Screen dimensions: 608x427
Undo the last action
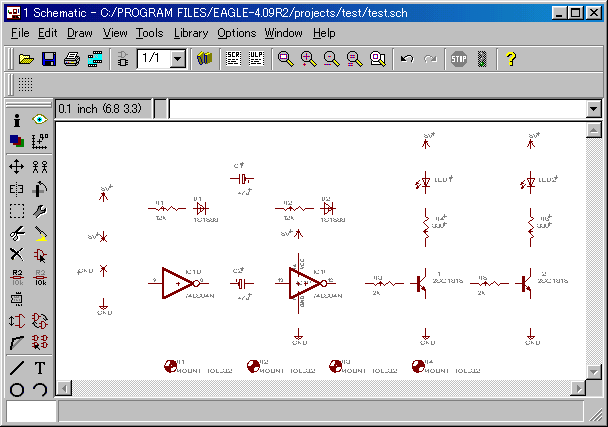click(407, 59)
